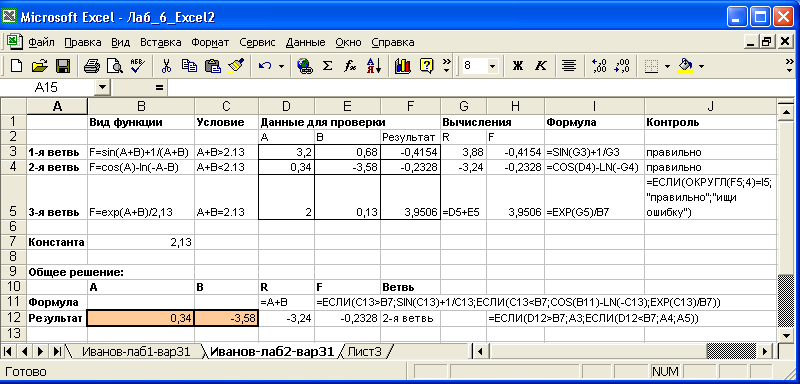
Task: Open the Формат menu
Action: (x=210, y=42)
